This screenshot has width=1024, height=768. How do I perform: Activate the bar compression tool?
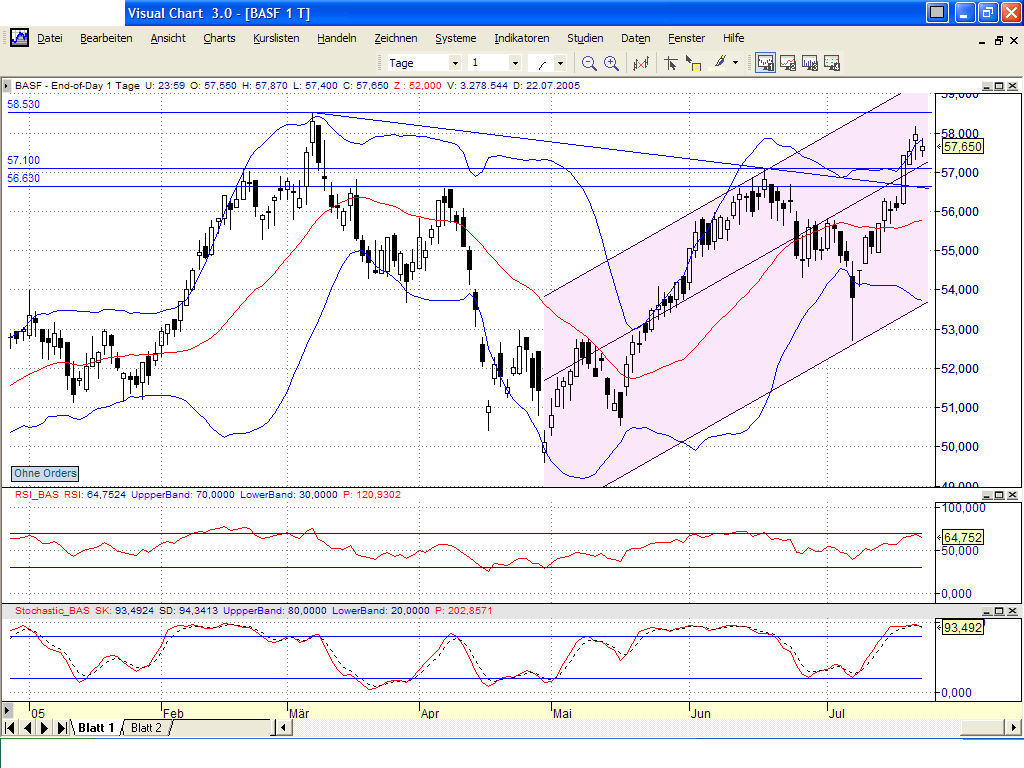[641, 62]
